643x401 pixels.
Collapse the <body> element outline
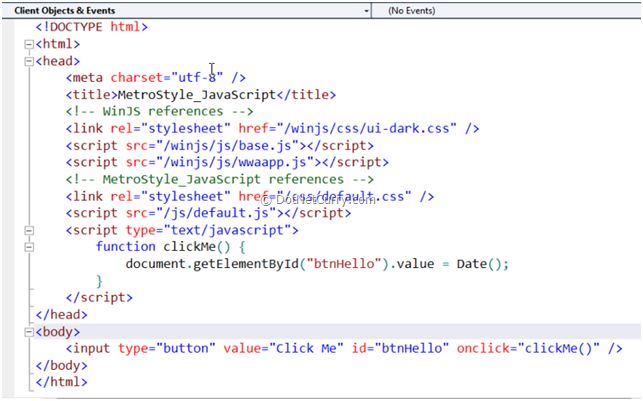coord(29,332)
